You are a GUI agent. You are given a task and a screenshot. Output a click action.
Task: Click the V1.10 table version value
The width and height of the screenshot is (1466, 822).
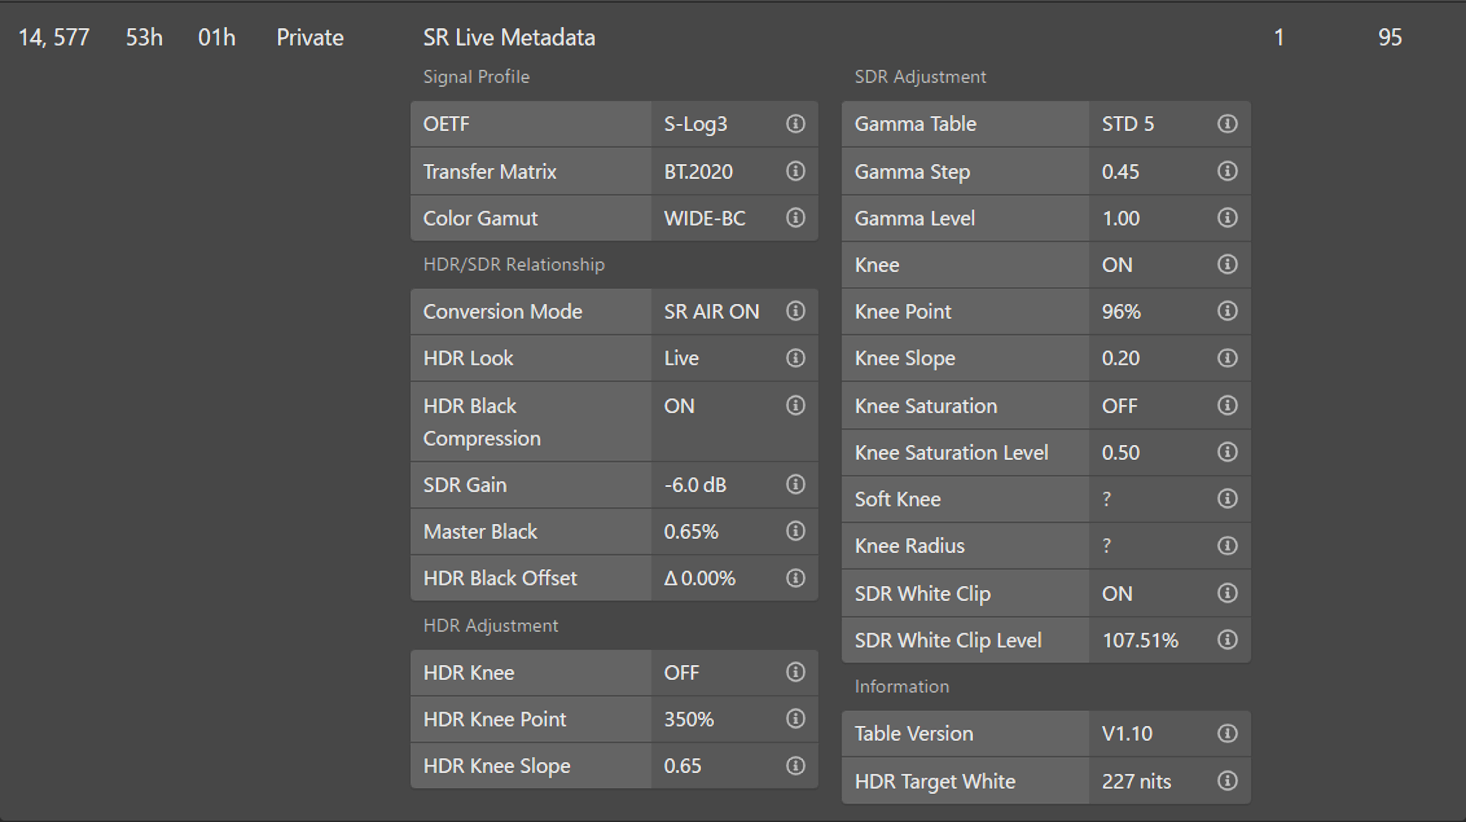pyautogui.click(x=1127, y=733)
